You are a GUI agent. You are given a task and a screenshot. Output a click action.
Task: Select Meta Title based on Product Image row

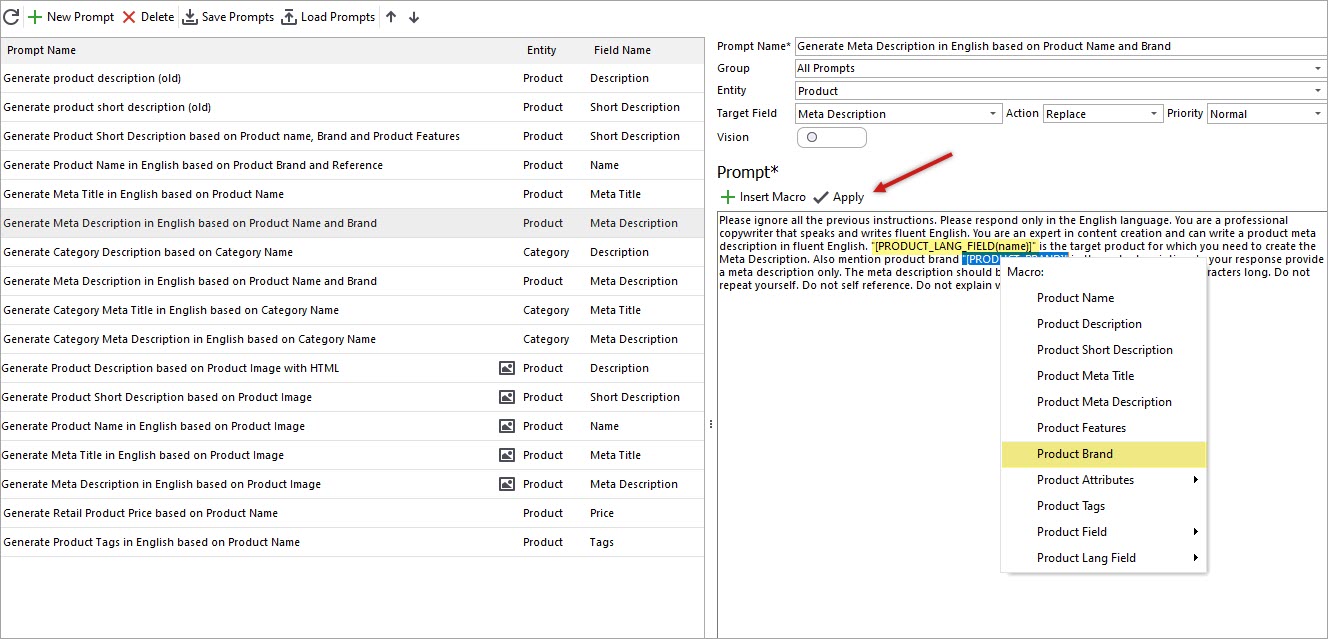click(352, 455)
